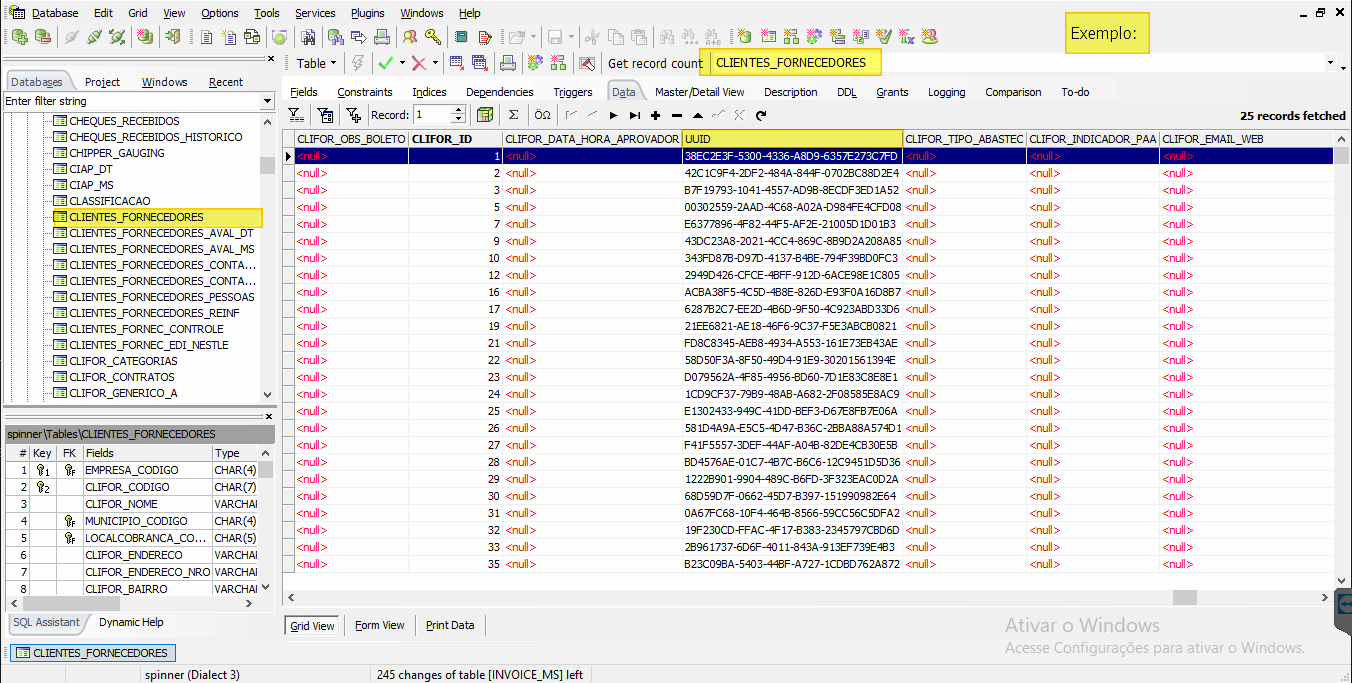Click the Create Database icon
The height and width of the screenshot is (683, 1352).
click(146, 37)
